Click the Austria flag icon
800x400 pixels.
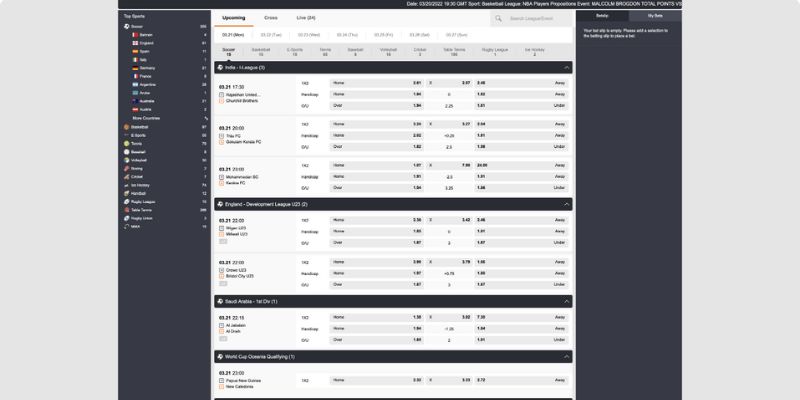click(135, 110)
